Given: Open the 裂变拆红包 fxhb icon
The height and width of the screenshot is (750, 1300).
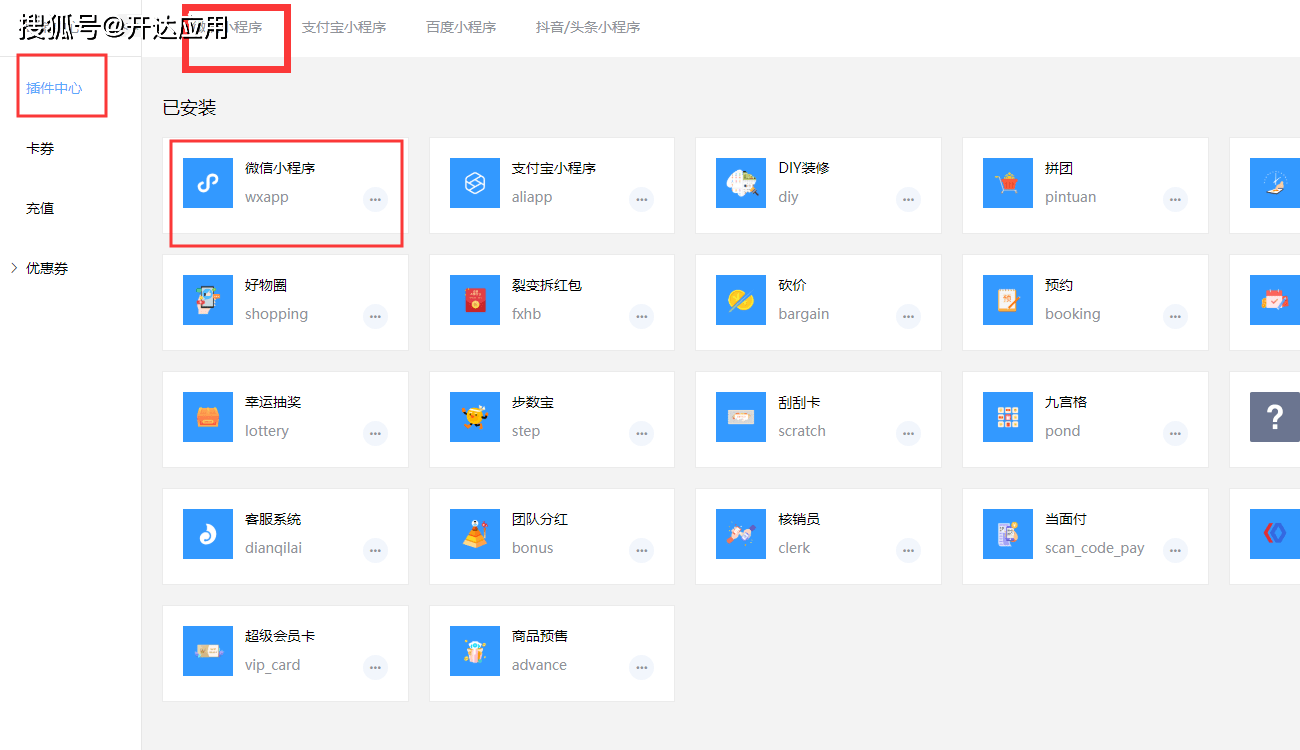Looking at the screenshot, I should (475, 300).
